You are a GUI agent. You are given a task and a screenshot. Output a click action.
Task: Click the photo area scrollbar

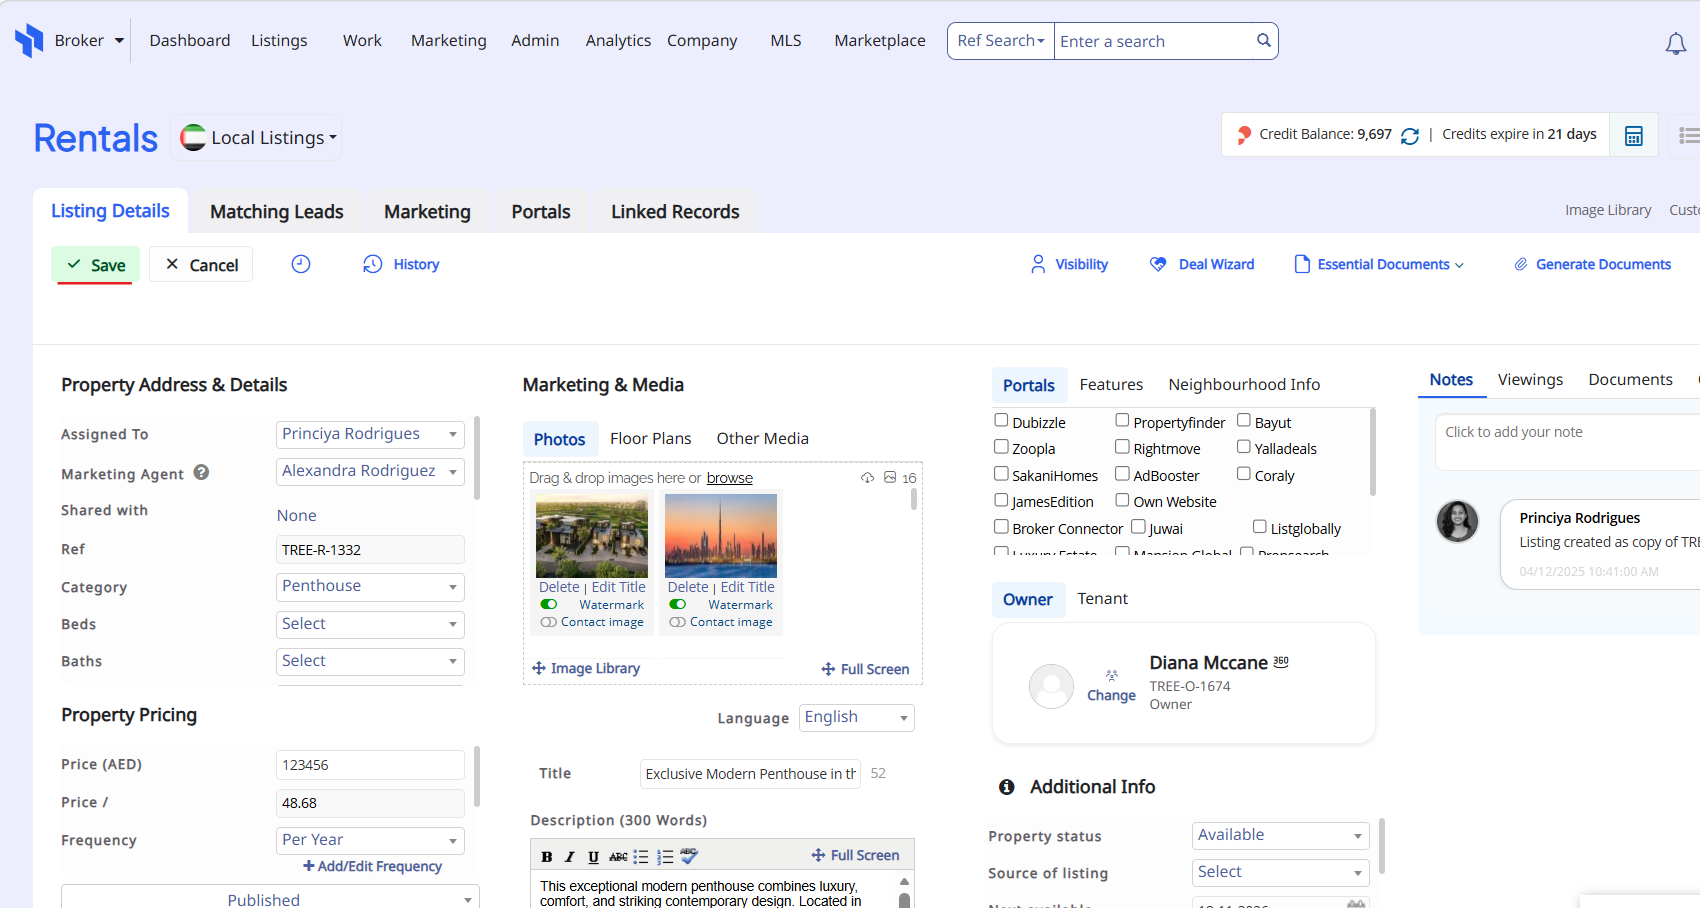(914, 500)
